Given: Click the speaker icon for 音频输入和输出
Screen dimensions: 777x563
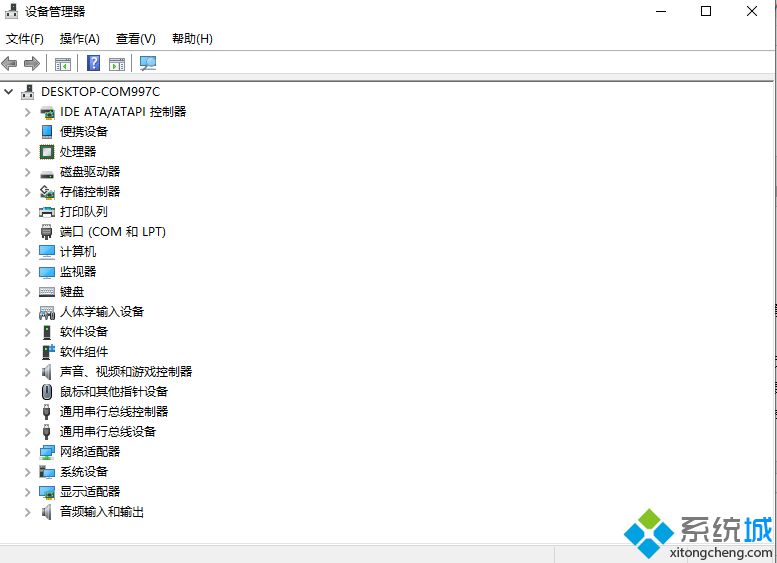Looking at the screenshot, I should pyautogui.click(x=47, y=512).
